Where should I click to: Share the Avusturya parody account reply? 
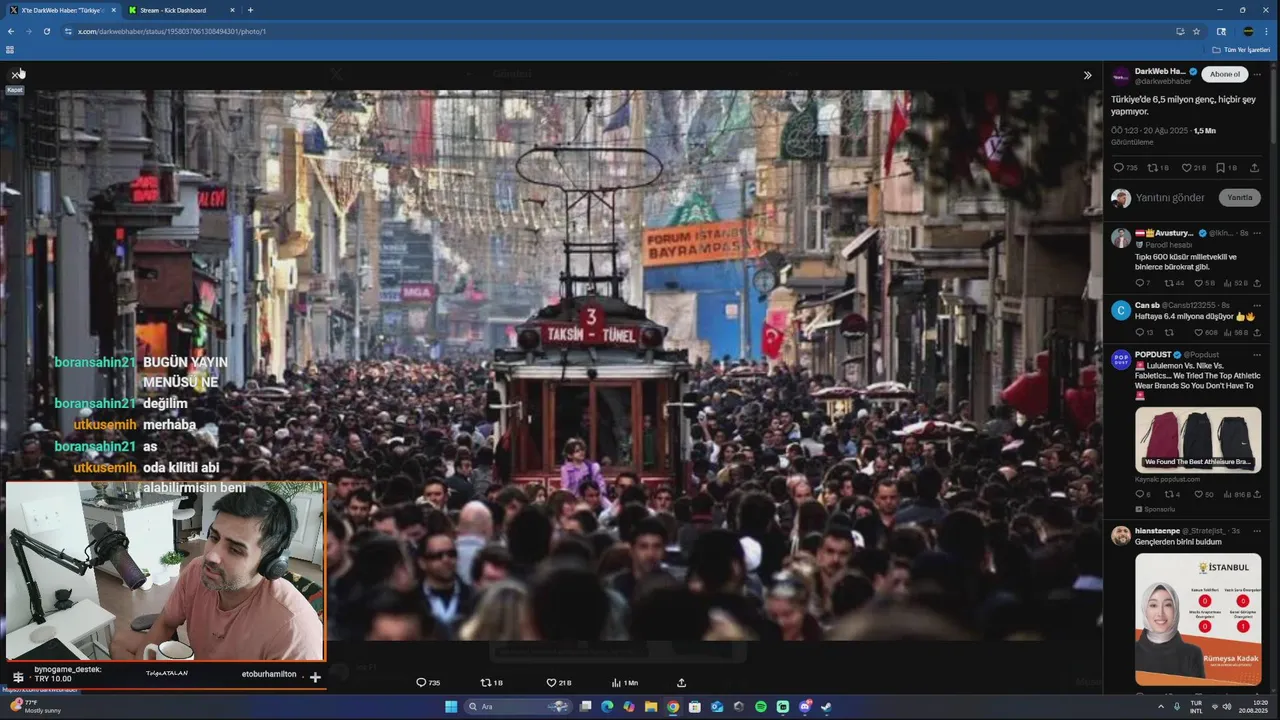coord(1257,283)
